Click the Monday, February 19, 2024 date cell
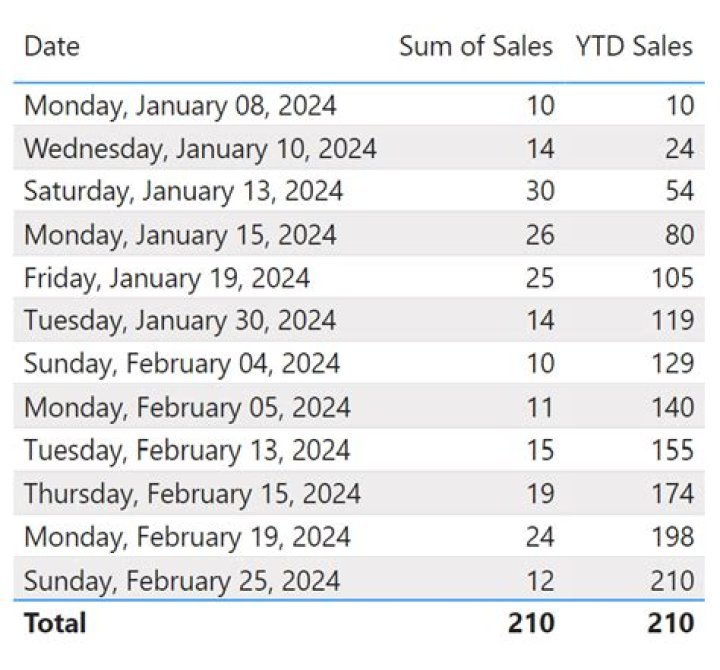This screenshot has width=720, height=670. pyautogui.click(x=187, y=536)
